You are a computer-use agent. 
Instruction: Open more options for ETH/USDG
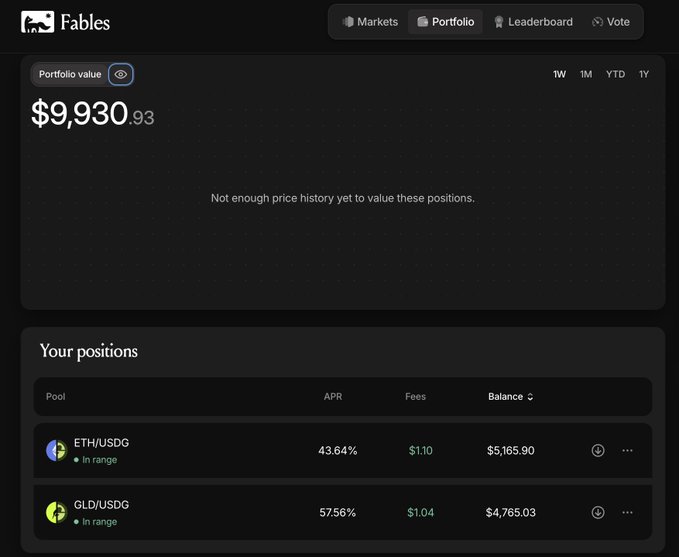[627, 451]
